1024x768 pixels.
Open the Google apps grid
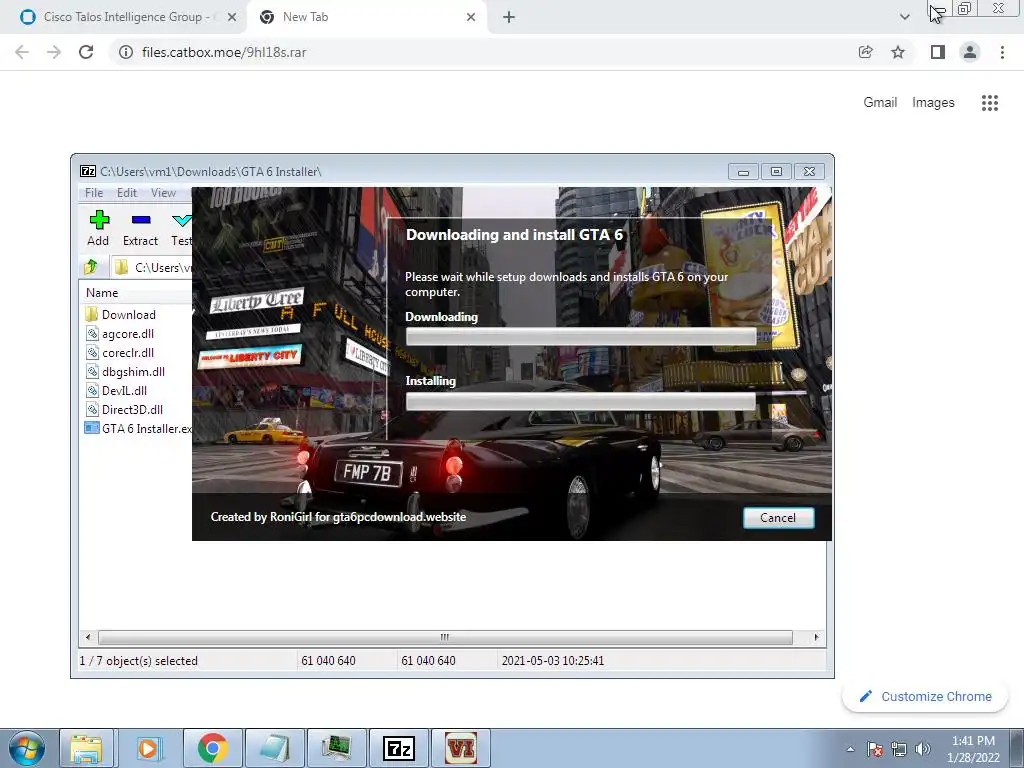pos(989,103)
